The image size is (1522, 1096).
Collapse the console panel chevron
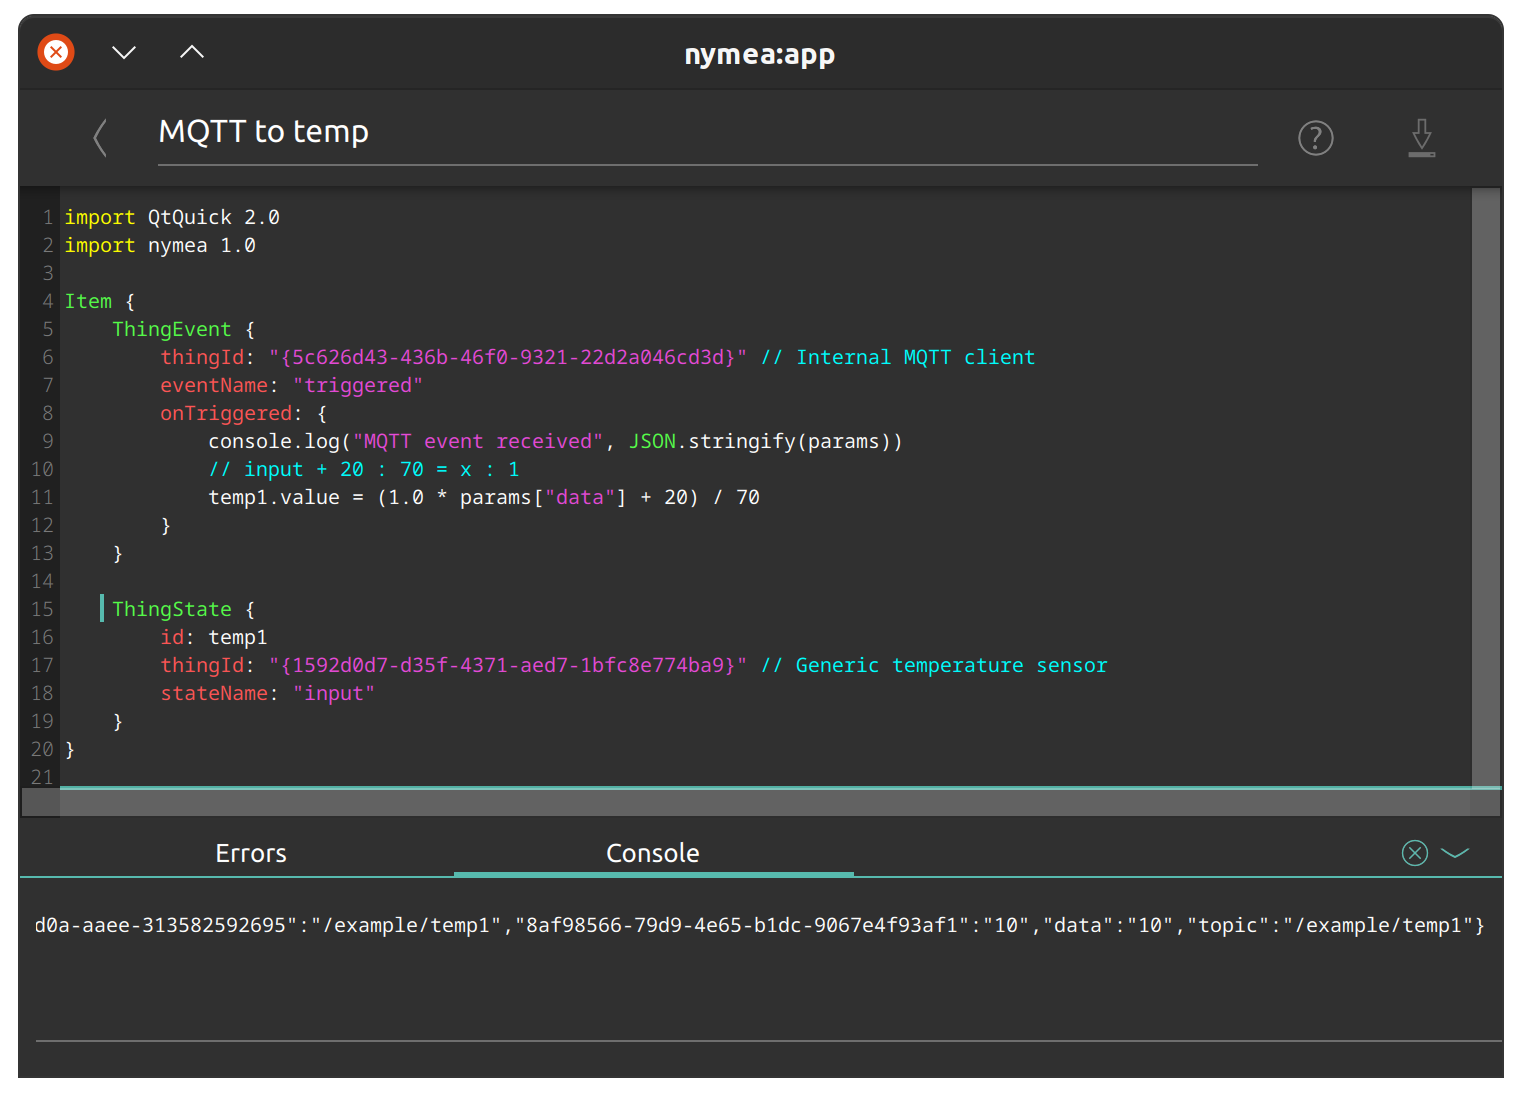click(x=1455, y=853)
